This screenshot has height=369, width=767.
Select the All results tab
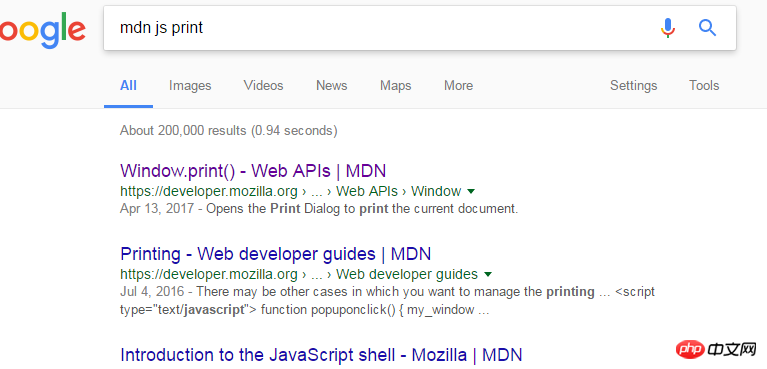[128, 86]
